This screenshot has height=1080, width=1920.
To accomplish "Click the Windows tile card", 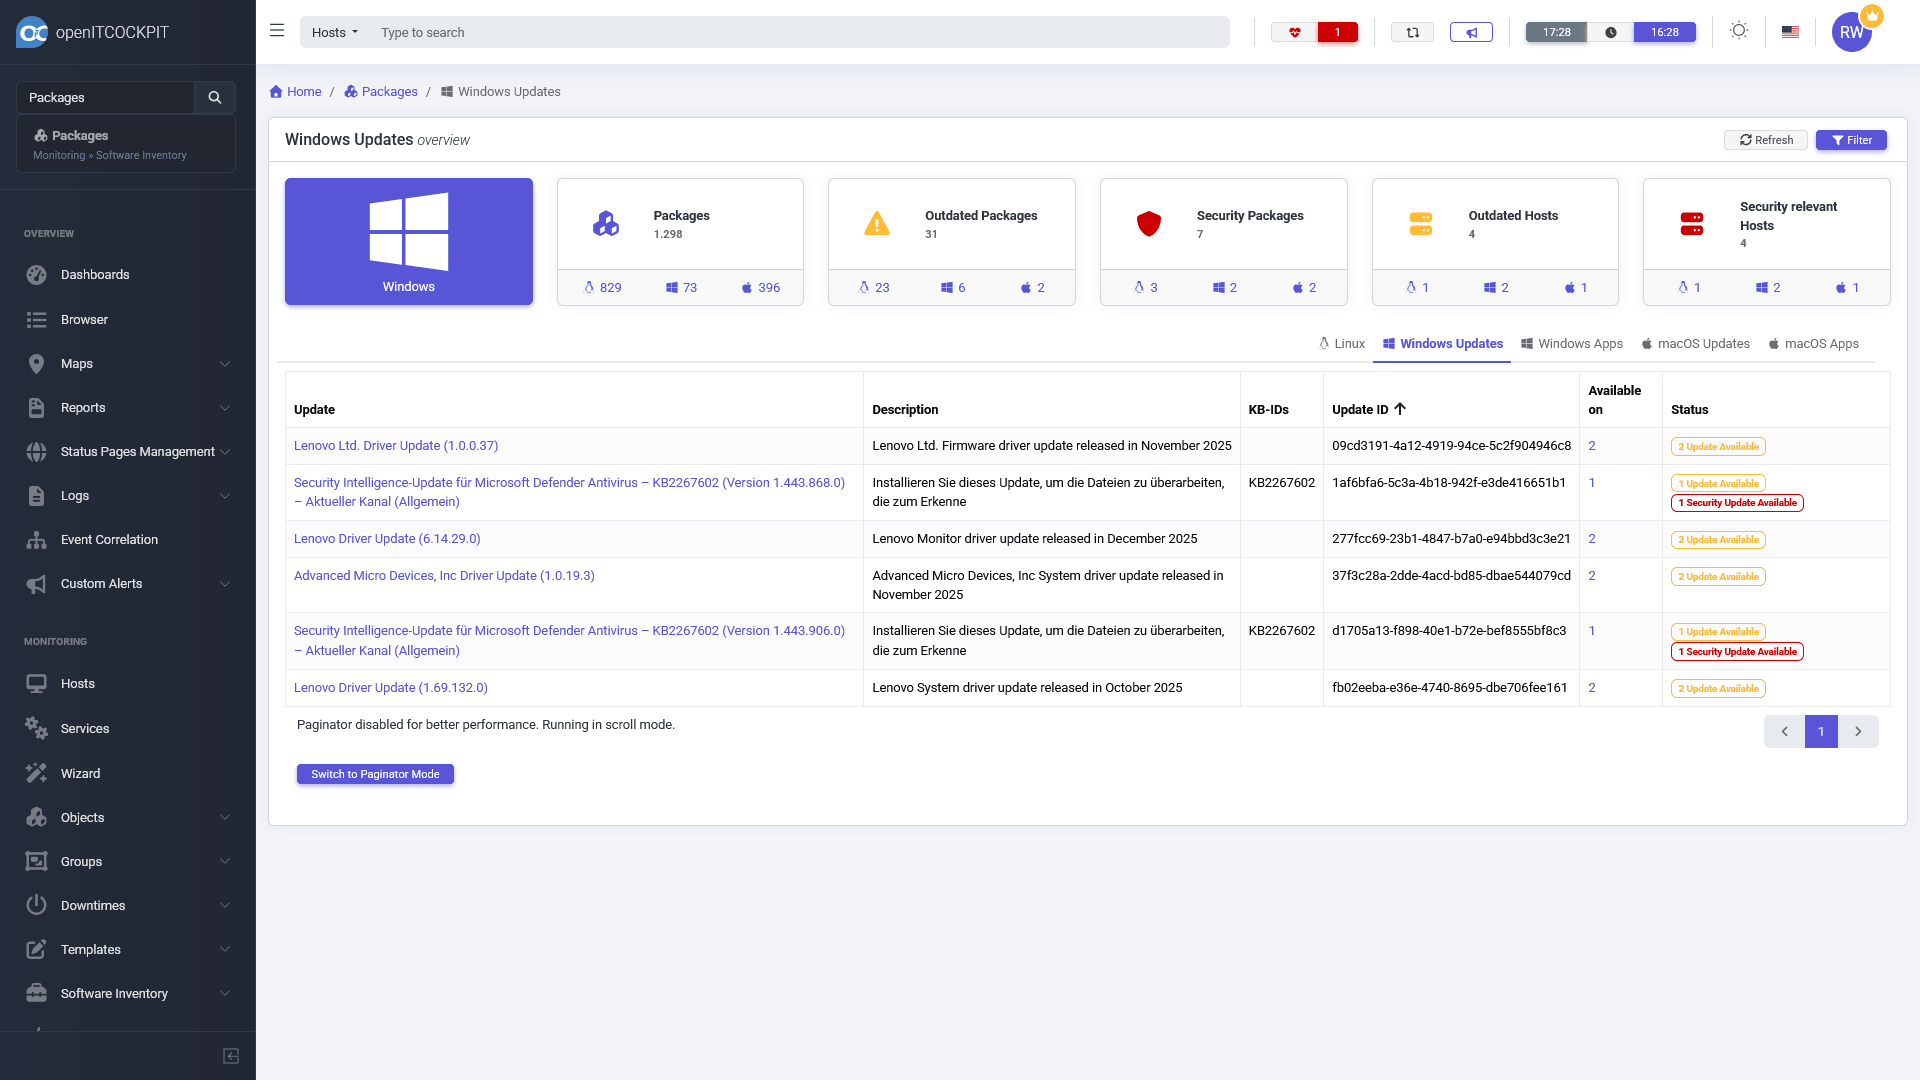I will (x=408, y=241).
